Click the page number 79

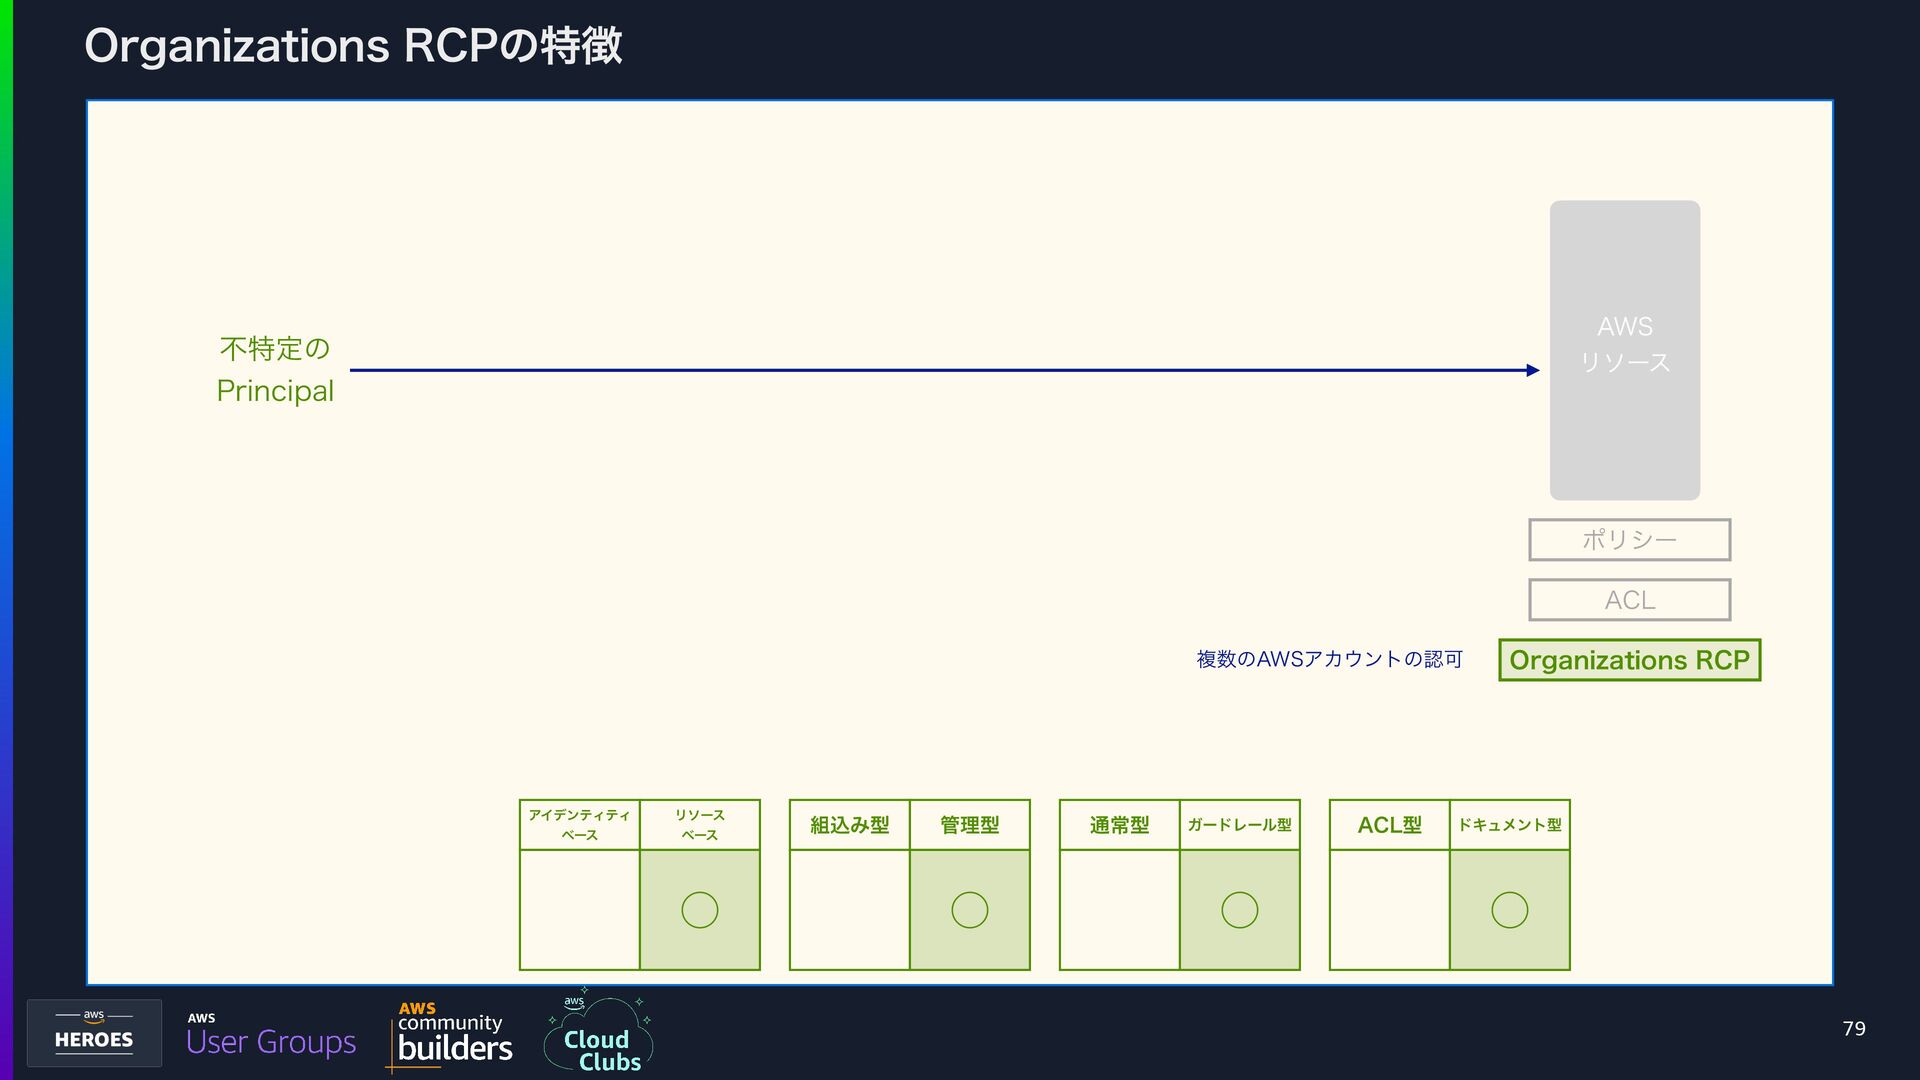pos(1854,1029)
